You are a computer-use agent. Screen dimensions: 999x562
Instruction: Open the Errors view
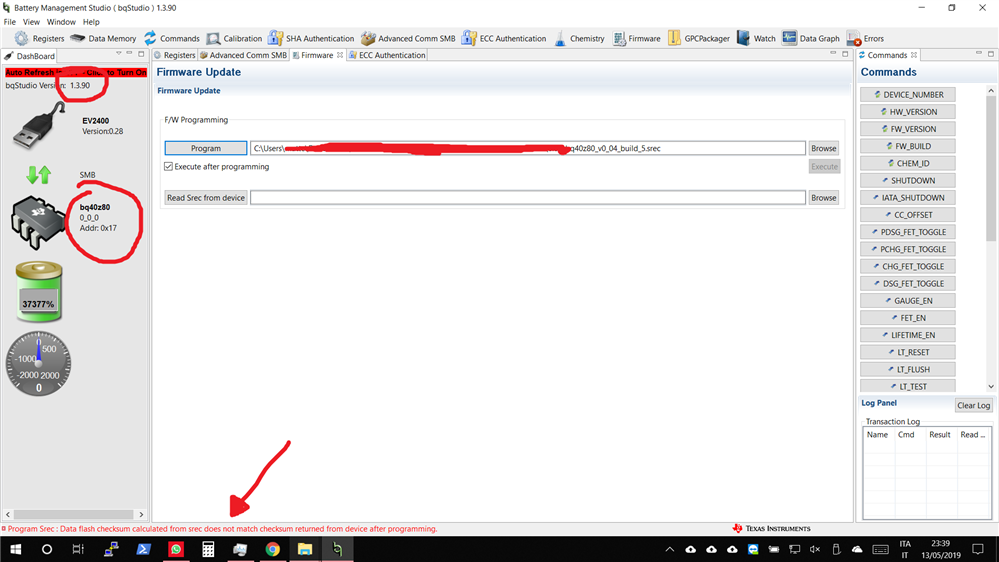(x=865, y=38)
